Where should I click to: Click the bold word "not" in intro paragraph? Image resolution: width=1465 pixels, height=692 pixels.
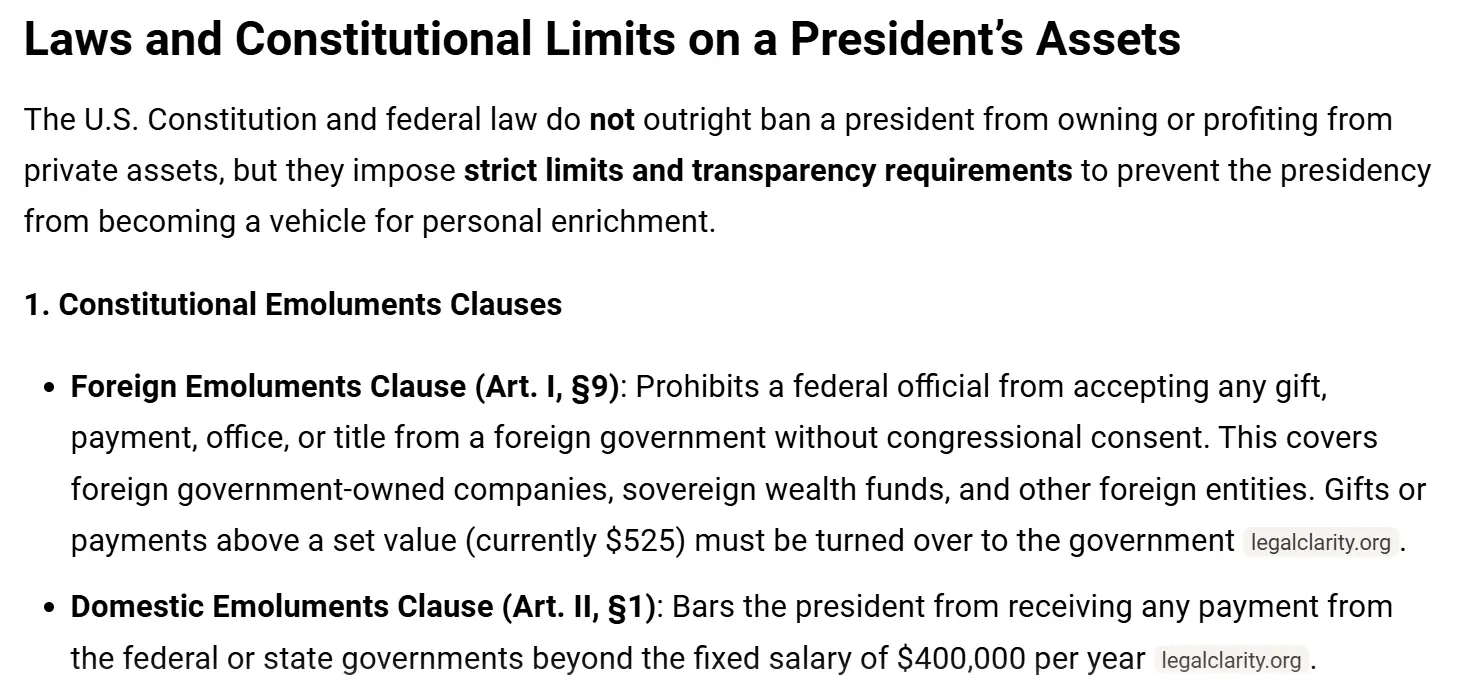[x=612, y=120]
